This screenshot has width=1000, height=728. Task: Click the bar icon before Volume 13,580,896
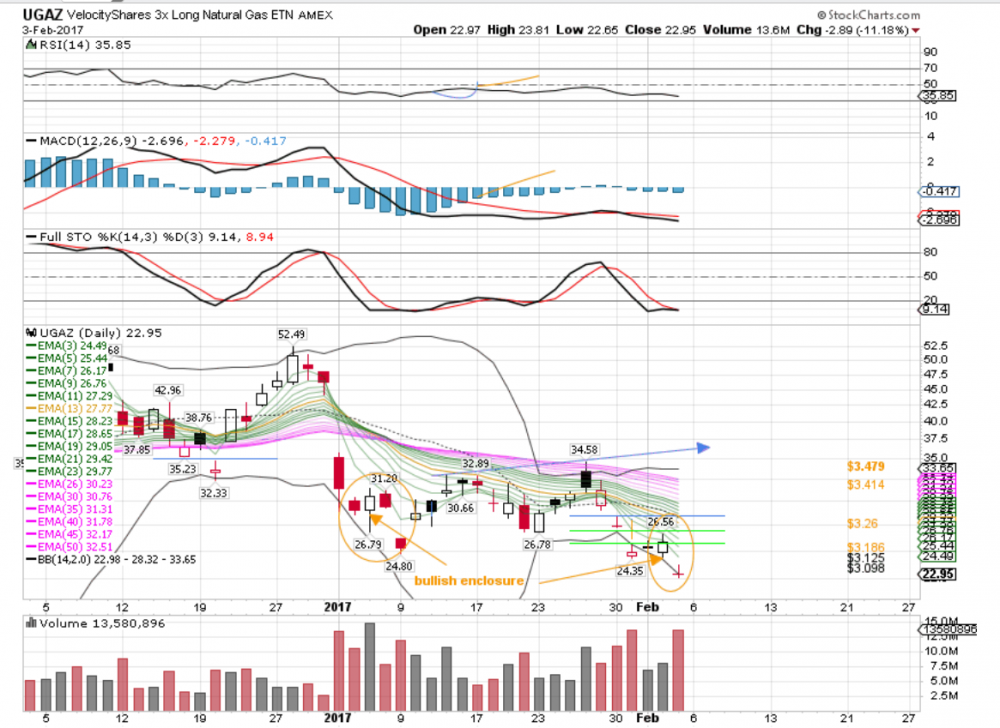click(x=31, y=623)
